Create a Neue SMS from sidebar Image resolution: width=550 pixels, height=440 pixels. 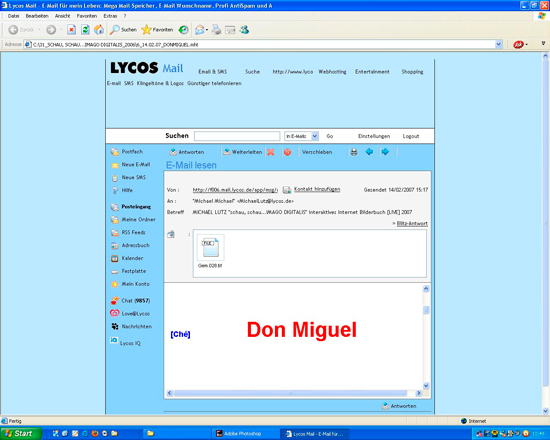pyautogui.click(x=128, y=178)
